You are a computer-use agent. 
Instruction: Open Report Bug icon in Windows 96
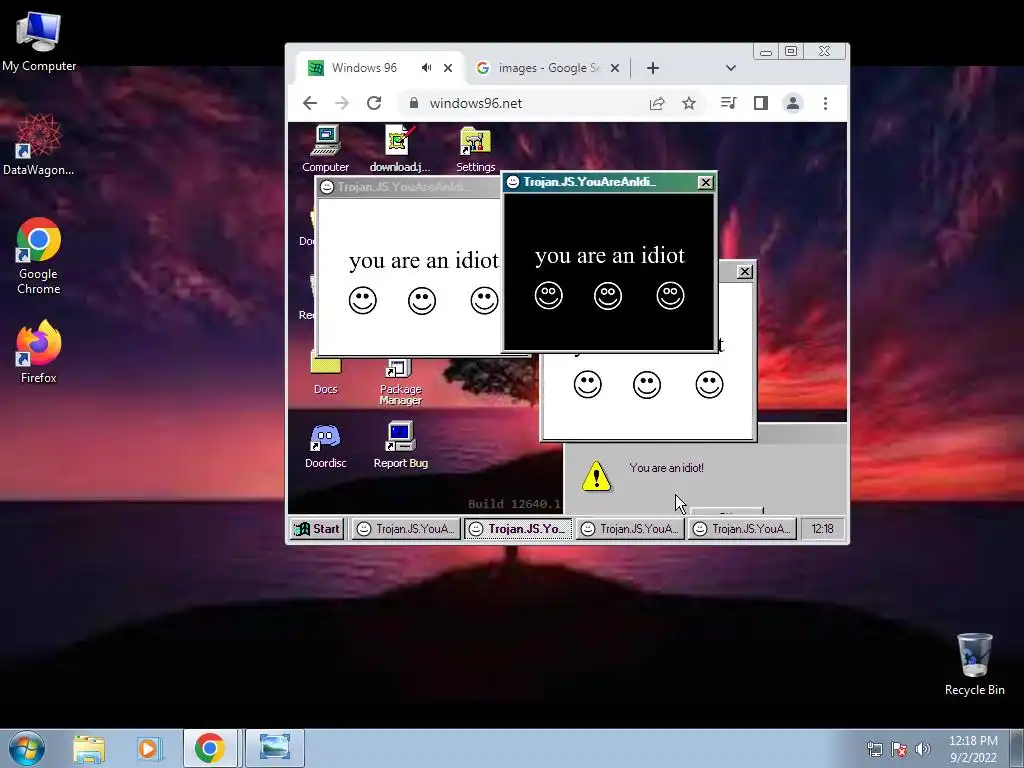pyautogui.click(x=400, y=446)
